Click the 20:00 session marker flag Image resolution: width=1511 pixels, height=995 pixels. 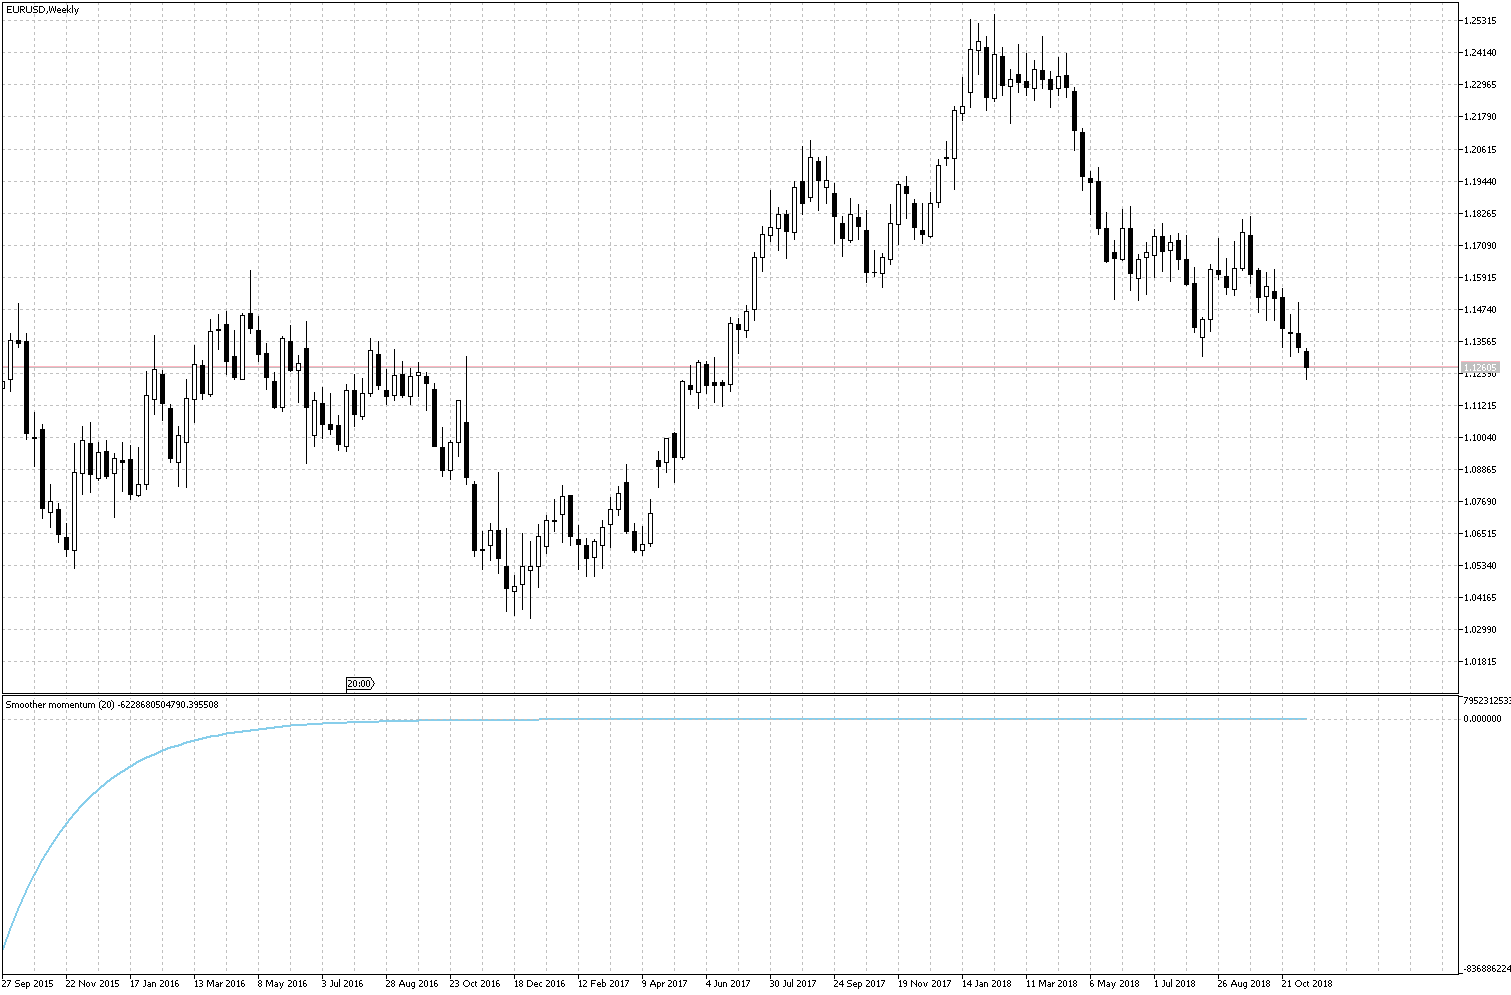(x=359, y=684)
